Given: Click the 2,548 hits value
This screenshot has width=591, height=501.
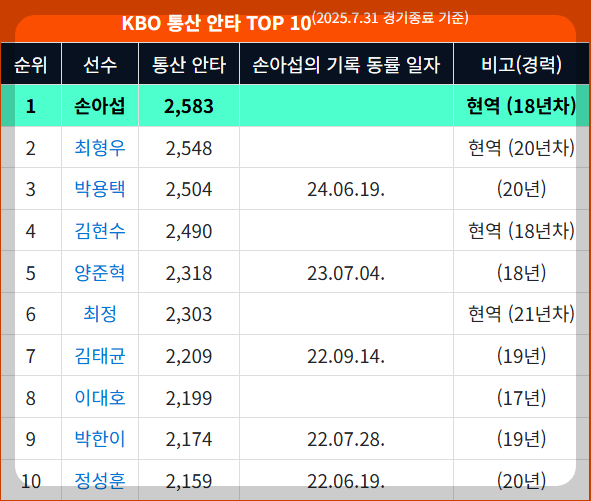Looking at the screenshot, I should (x=189, y=148).
